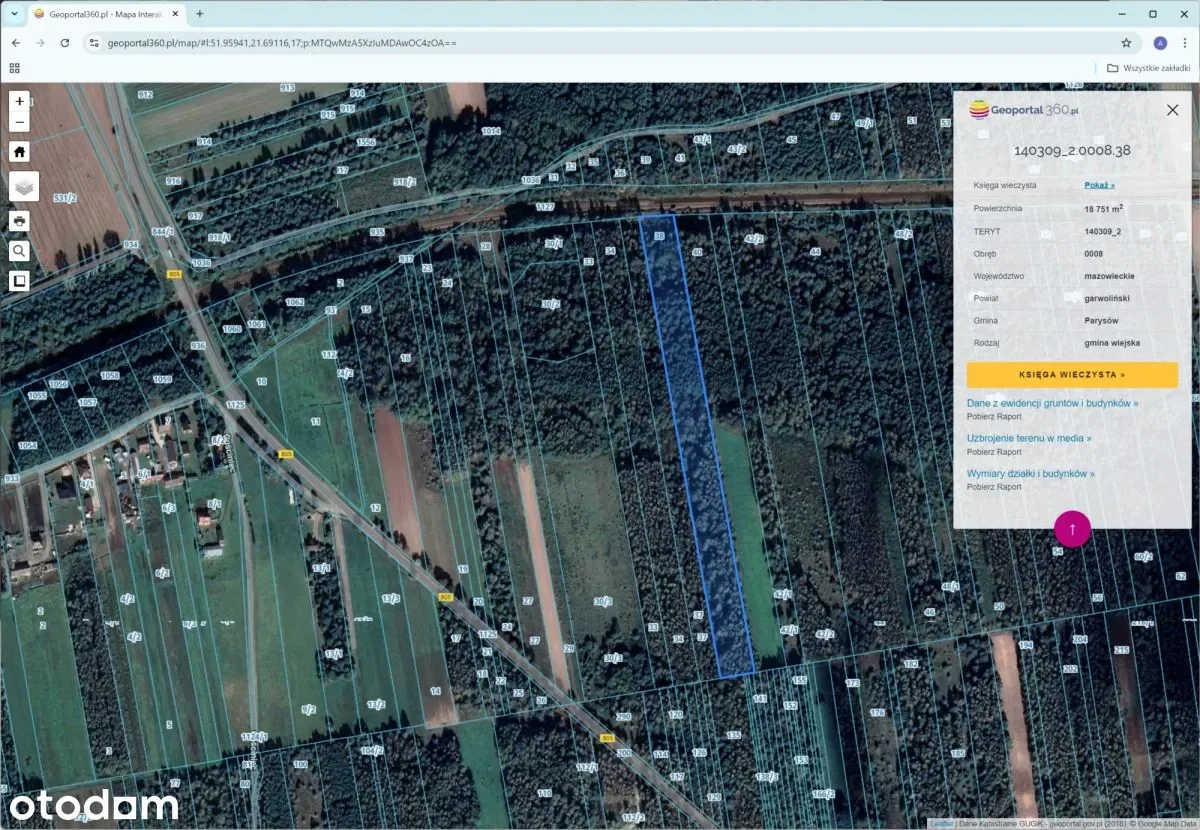
Task: Zoom in on the map
Action: click(20, 101)
